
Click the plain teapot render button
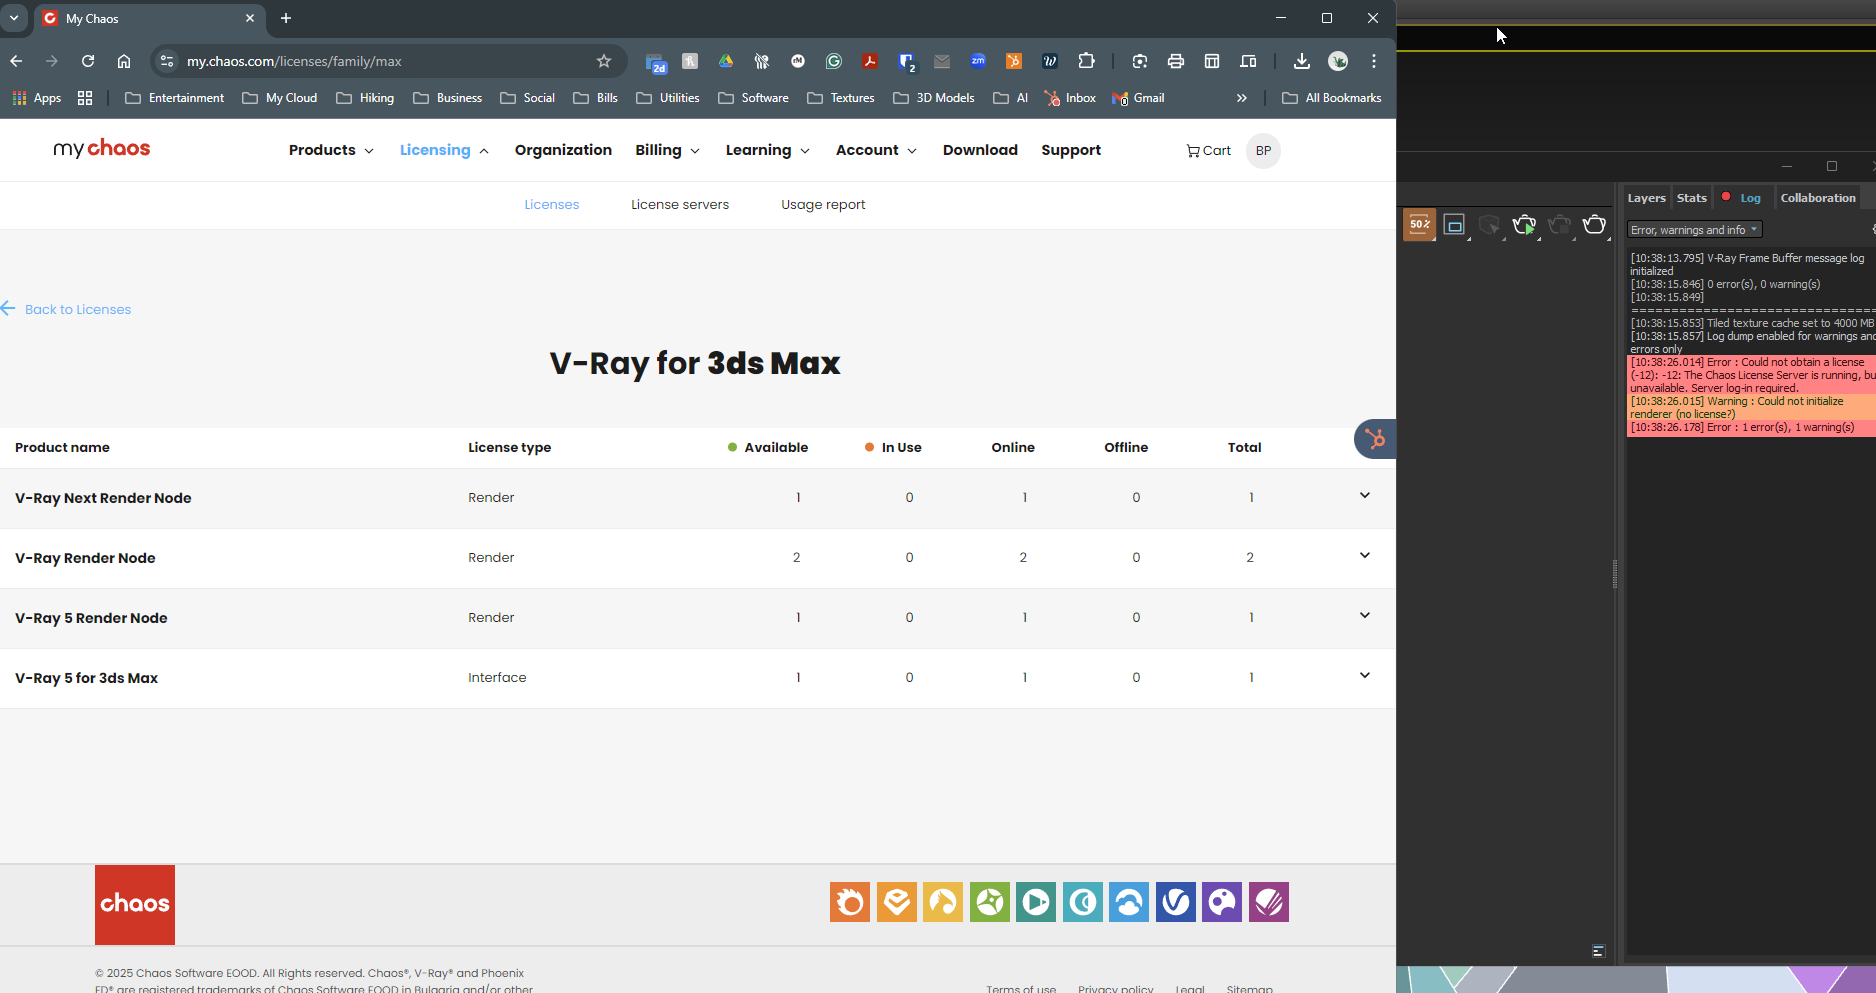1594,225
